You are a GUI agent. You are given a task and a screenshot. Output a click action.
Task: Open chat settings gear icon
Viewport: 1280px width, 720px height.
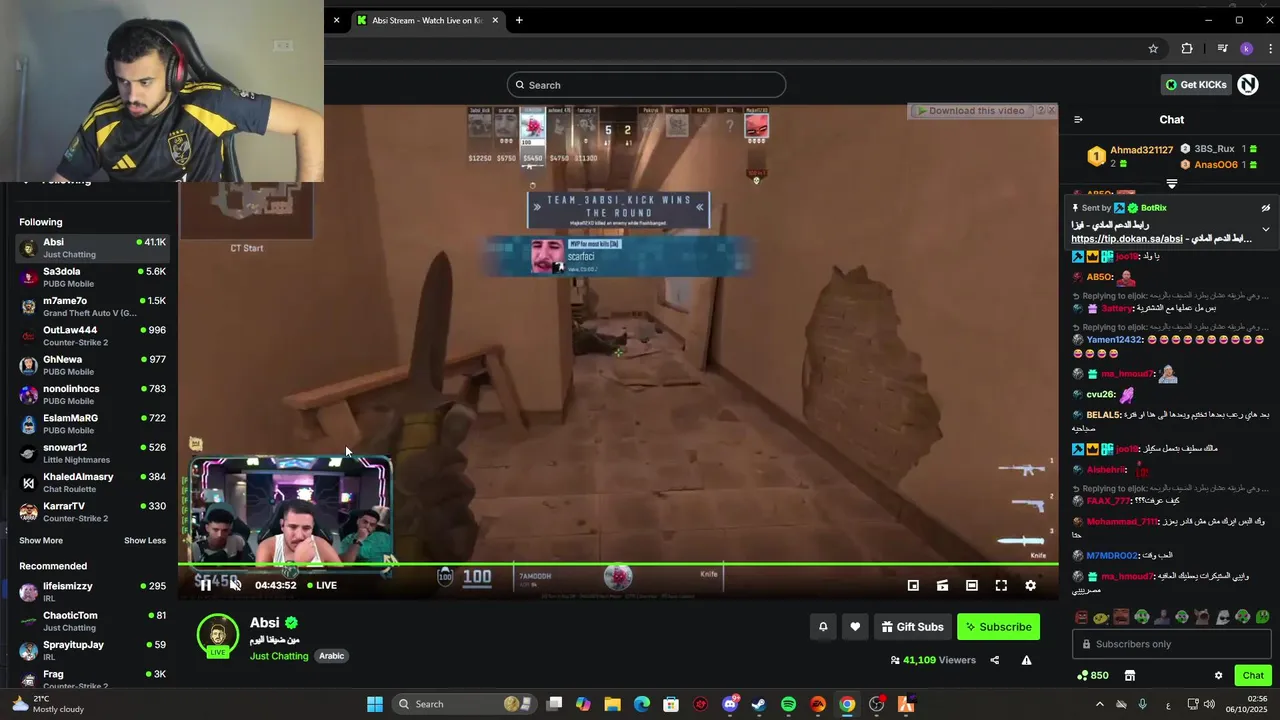(1218, 675)
